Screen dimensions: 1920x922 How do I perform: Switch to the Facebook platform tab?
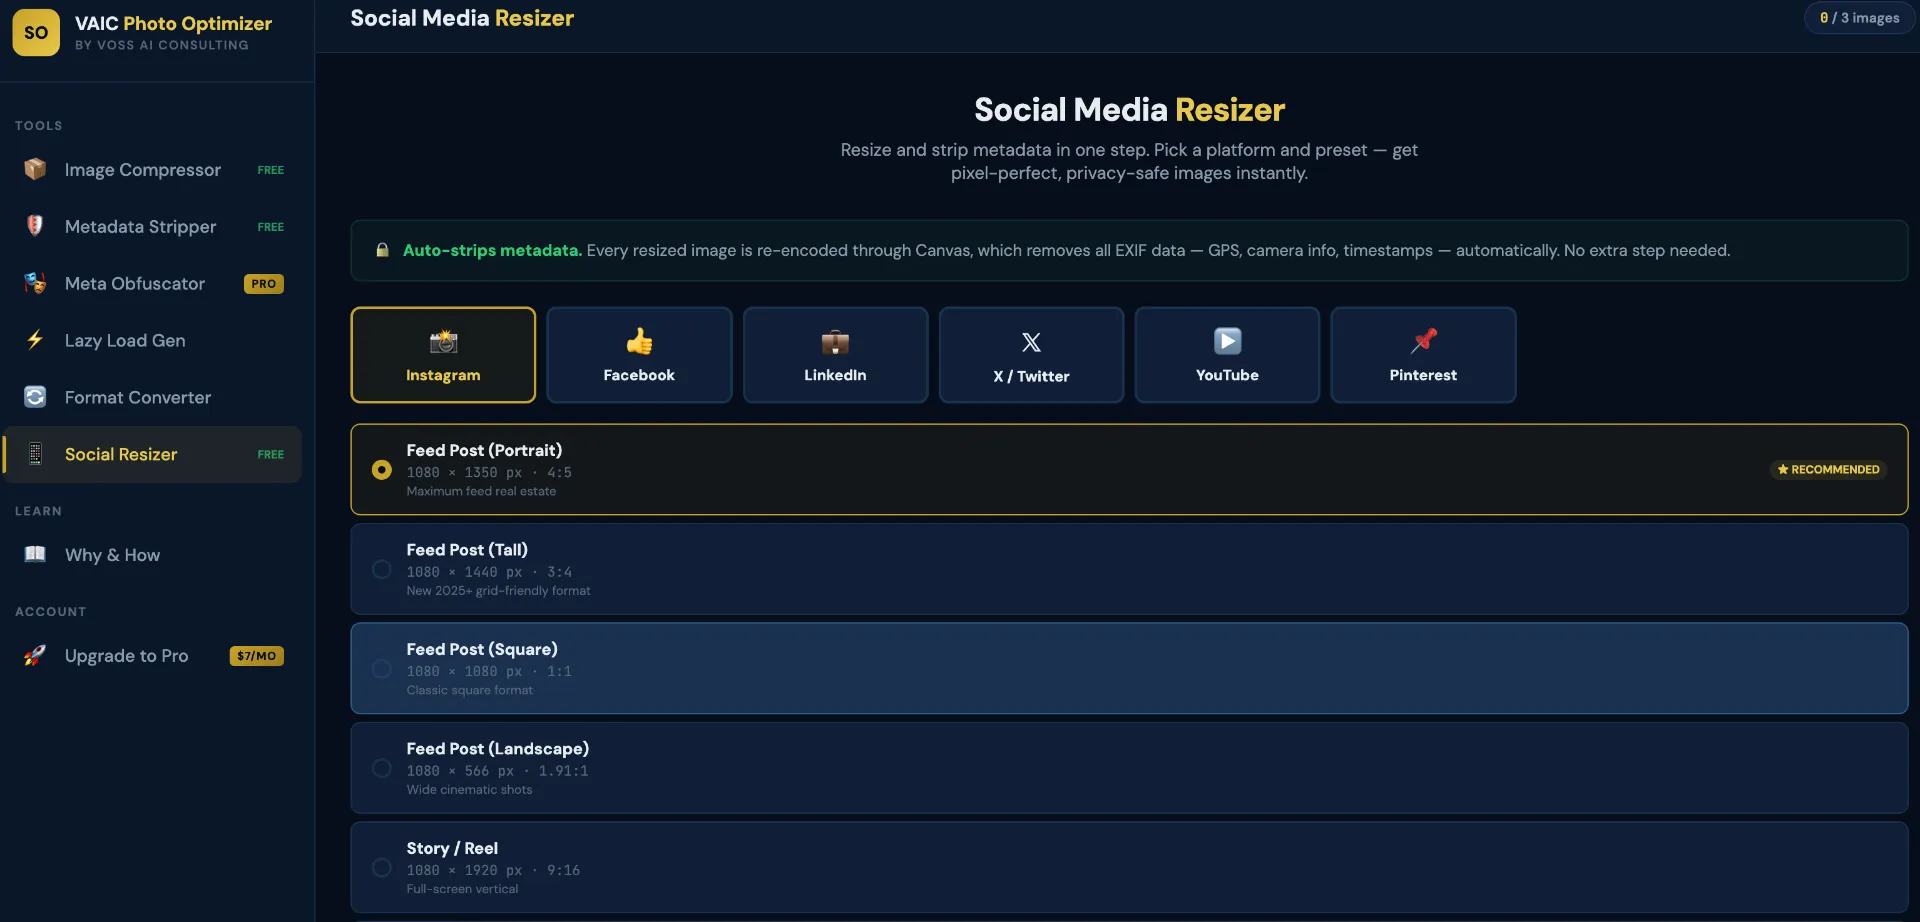(639, 355)
